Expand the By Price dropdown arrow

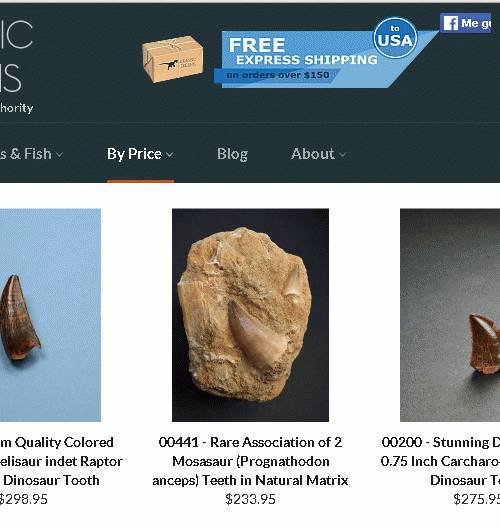[170, 155]
